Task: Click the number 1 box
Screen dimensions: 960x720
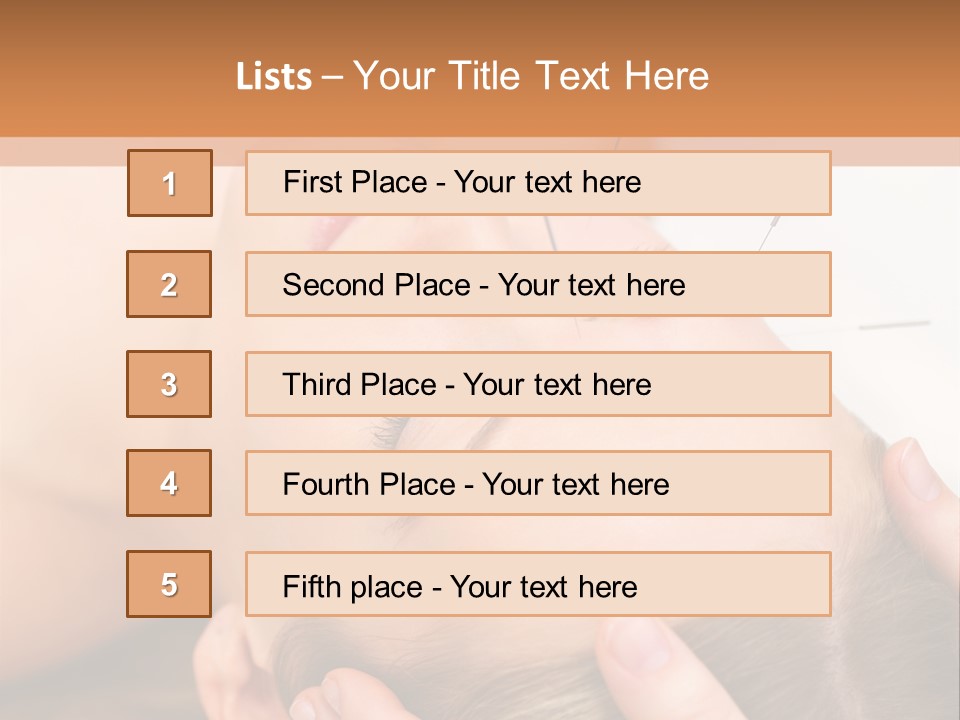Action: coord(170,183)
